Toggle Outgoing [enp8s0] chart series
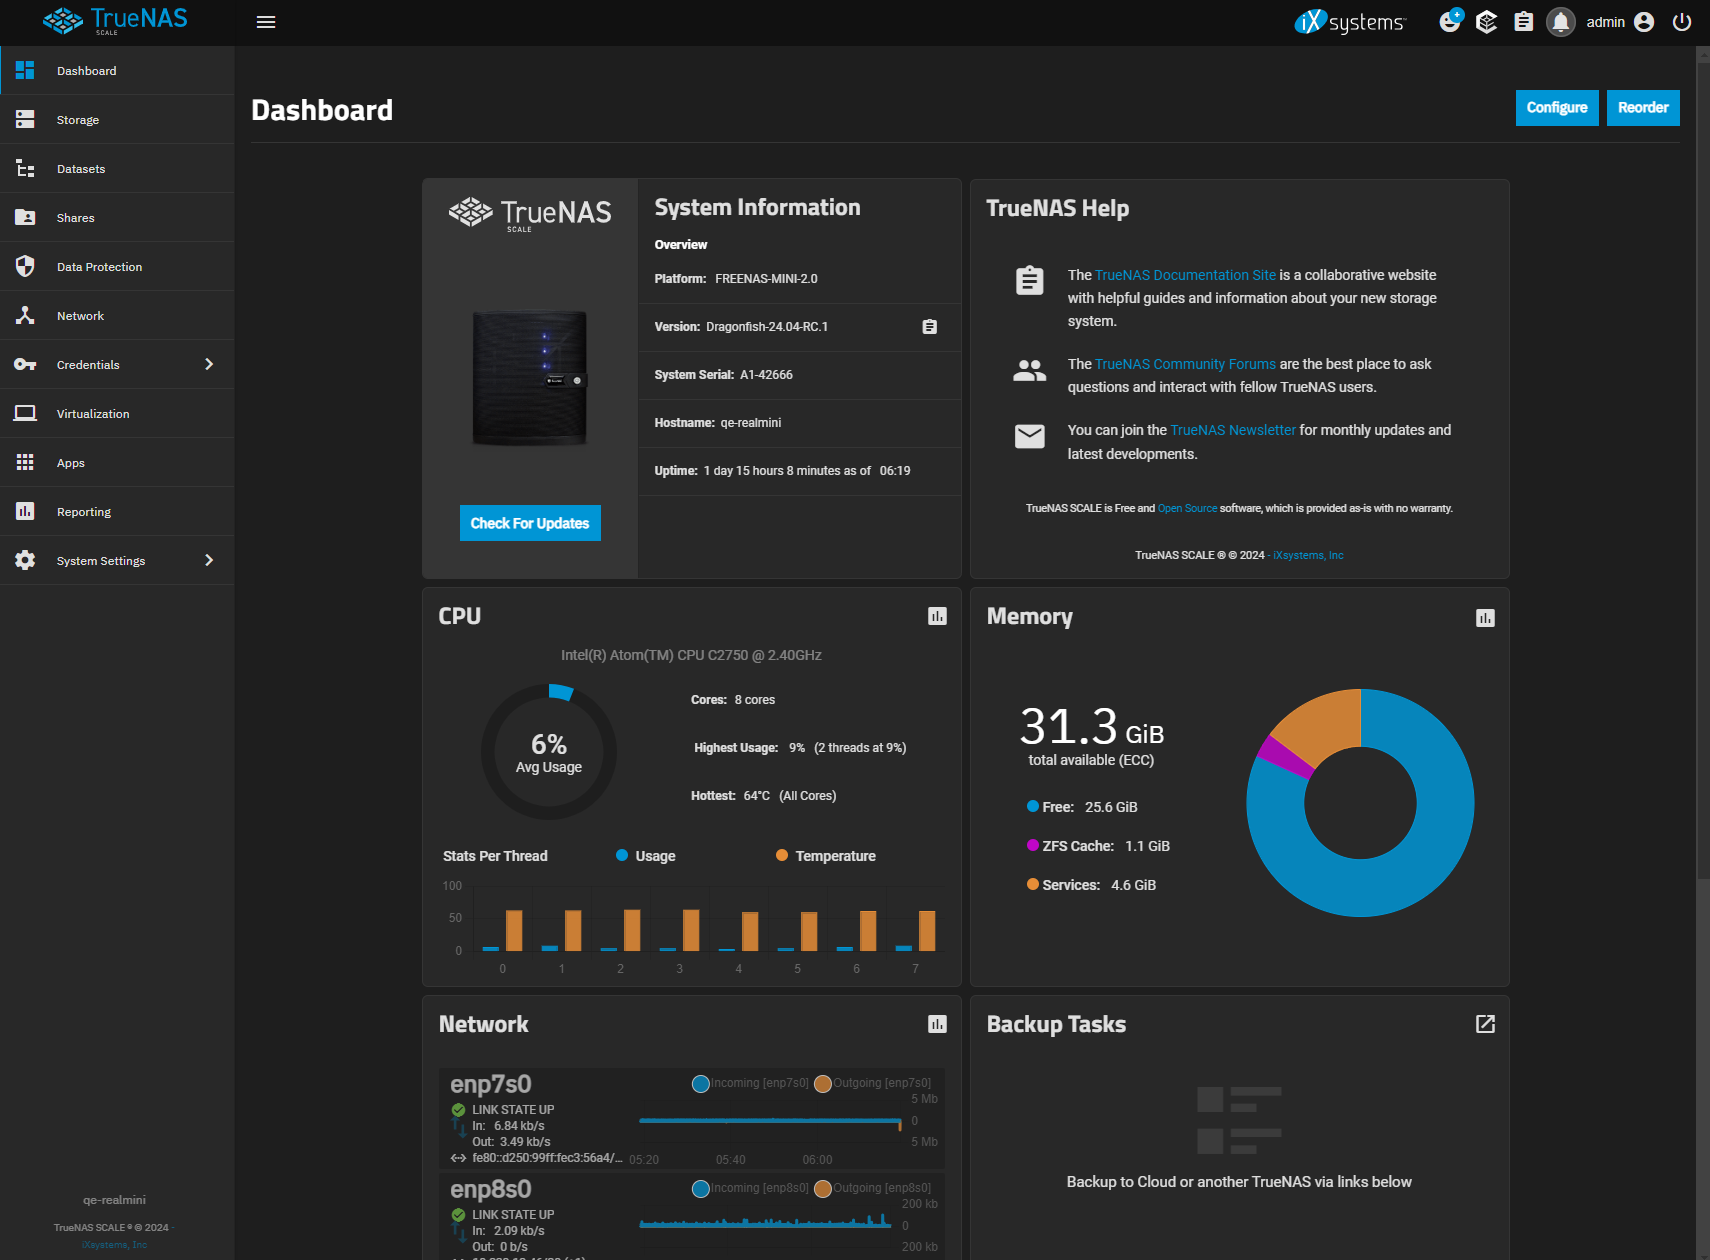This screenshot has height=1260, width=1710. point(872,1188)
